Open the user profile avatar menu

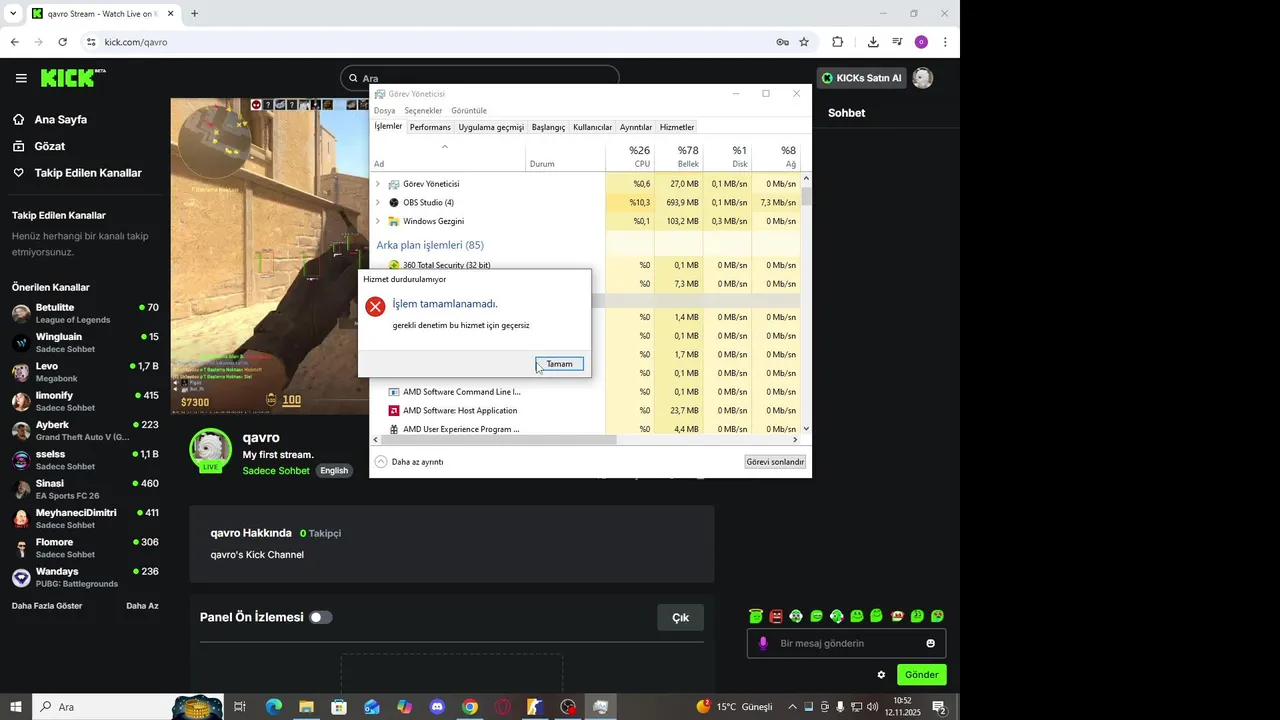click(x=922, y=78)
